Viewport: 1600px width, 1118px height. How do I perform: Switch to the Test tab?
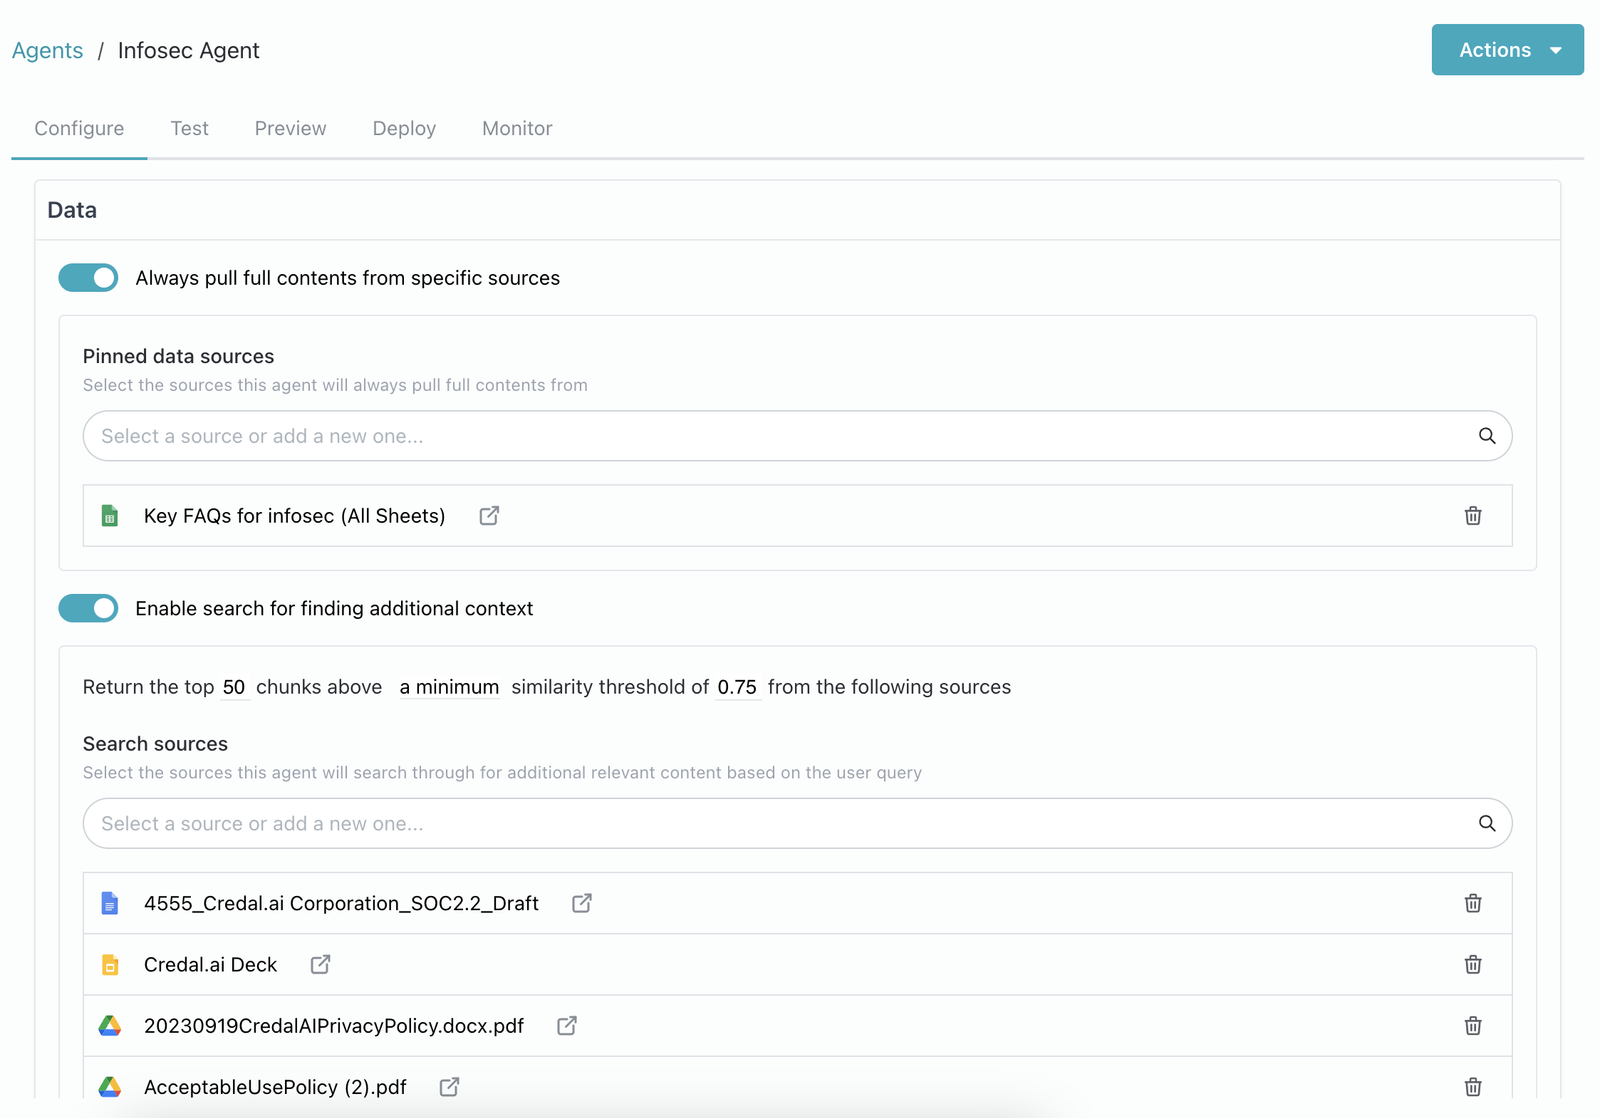[189, 128]
